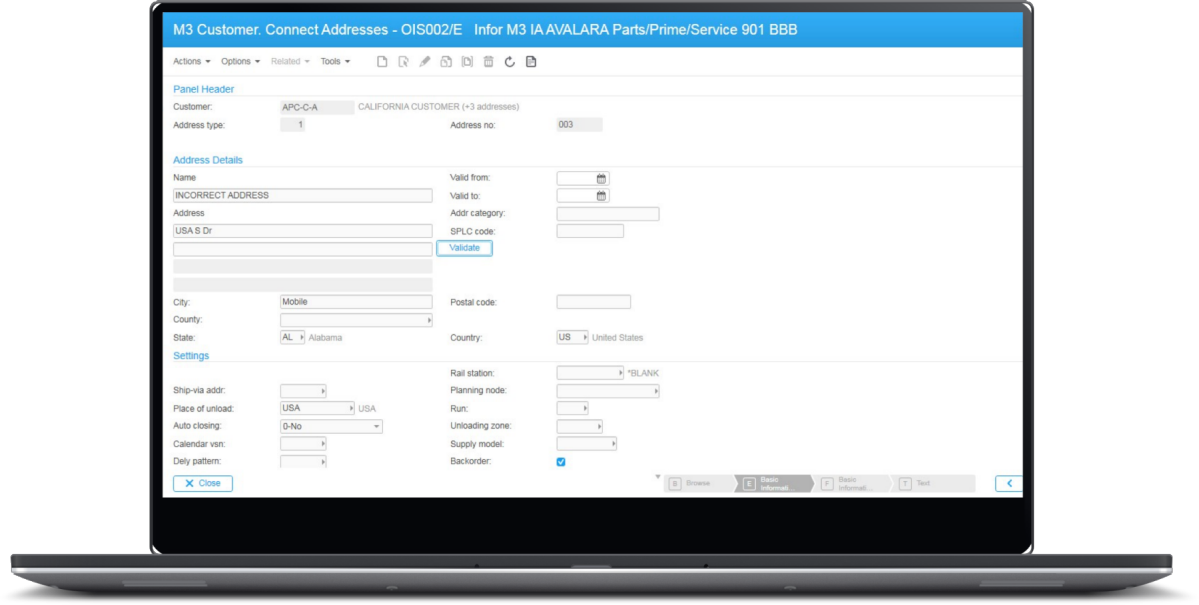Enable the Backorder checkbox

pyautogui.click(x=559, y=462)
